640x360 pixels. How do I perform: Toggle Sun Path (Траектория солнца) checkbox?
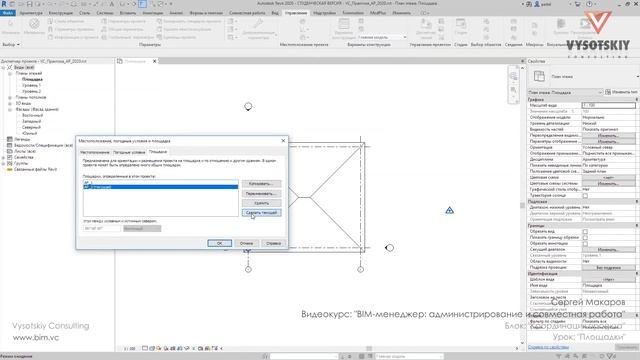pyautogui.click(x=585, y=196)
